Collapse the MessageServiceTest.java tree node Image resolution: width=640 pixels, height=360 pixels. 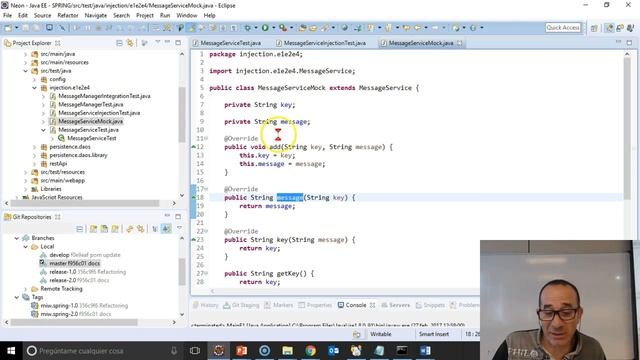tap(43, 130)
